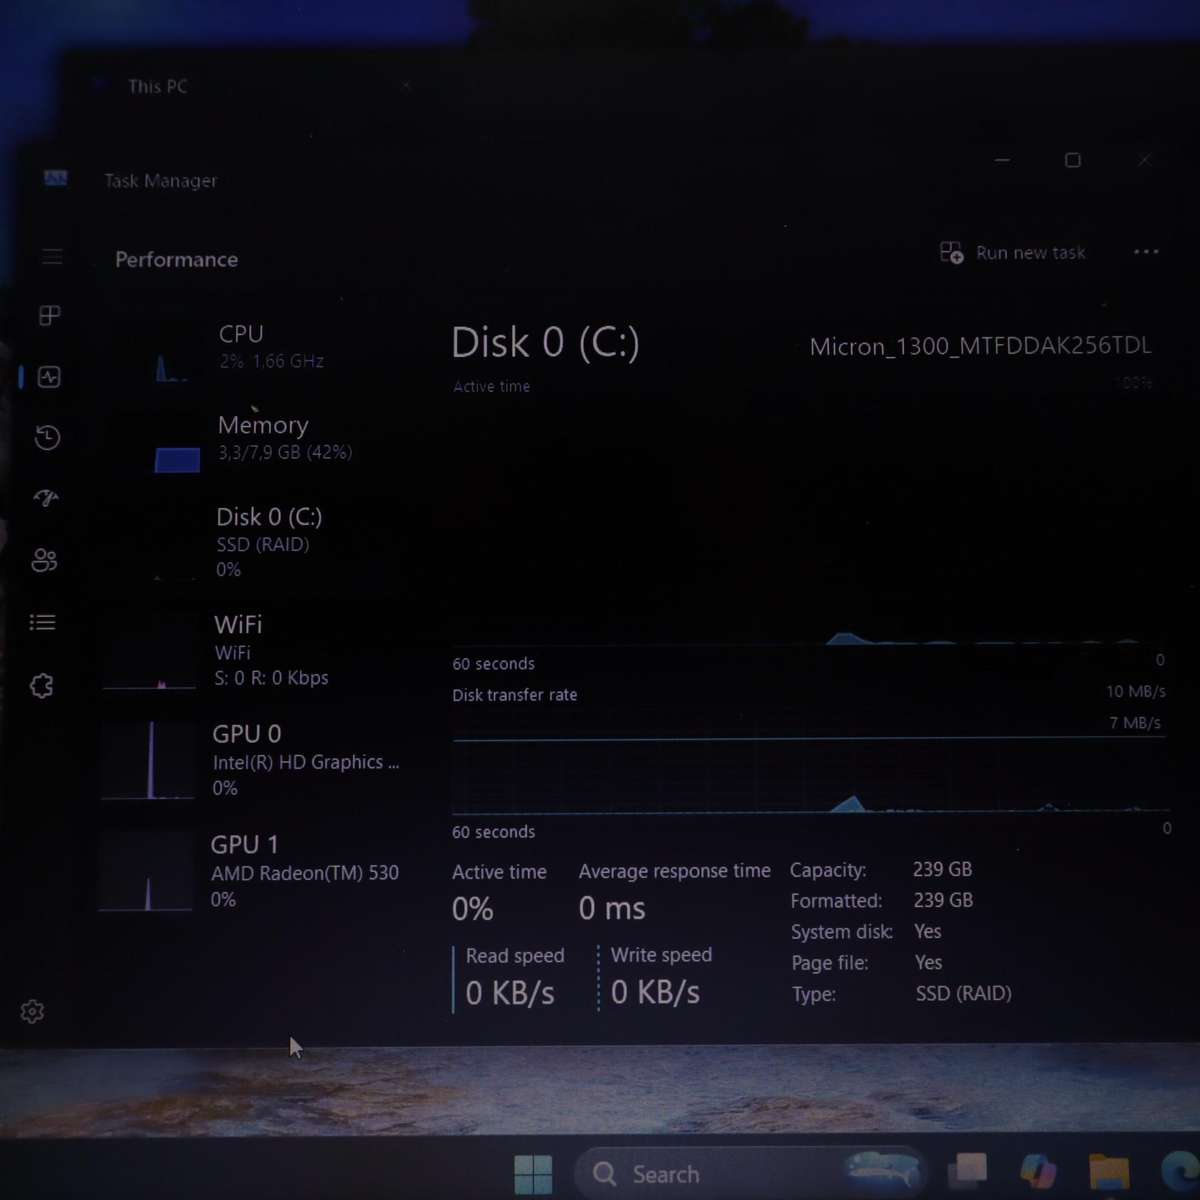Screen dimensions: 1200x1200
Task: Open the Startup apps icon
Action: [x=46, y=498]
